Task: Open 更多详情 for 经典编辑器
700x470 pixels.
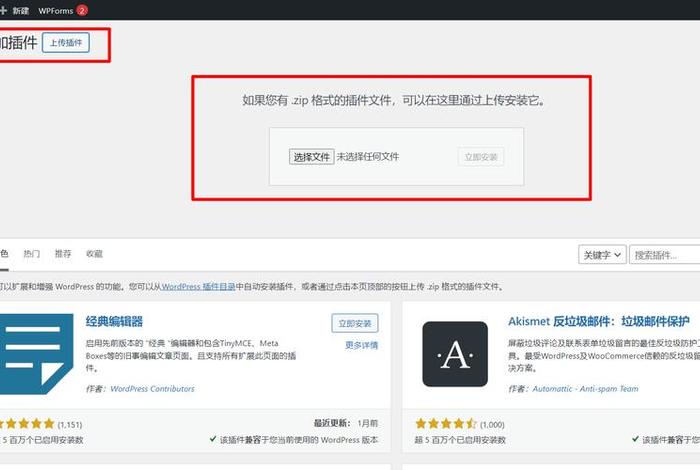Action: (362, 345)
